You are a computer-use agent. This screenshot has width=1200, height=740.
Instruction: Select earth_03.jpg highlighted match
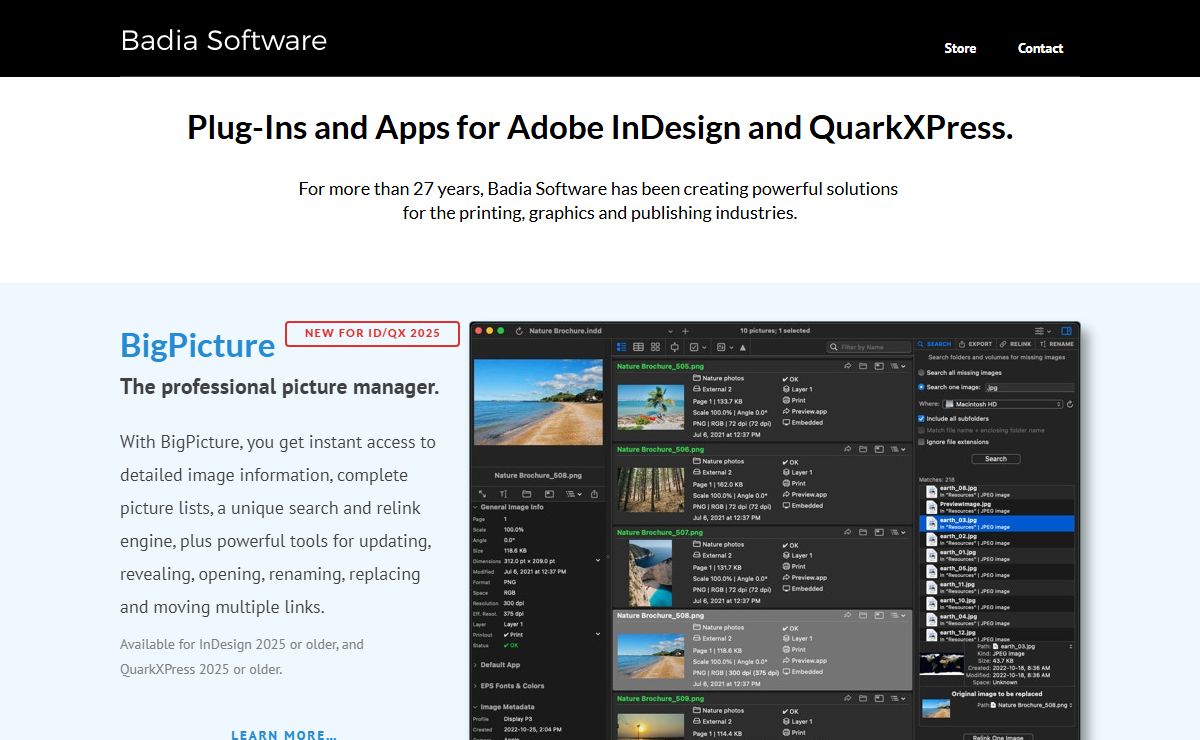997,523
